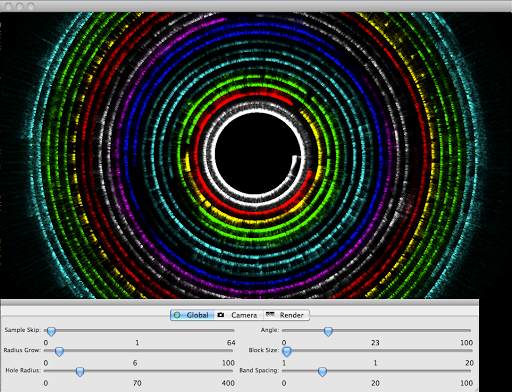
Task: Click the window close button
Action: pyautogui.click(x=9, y=6)
